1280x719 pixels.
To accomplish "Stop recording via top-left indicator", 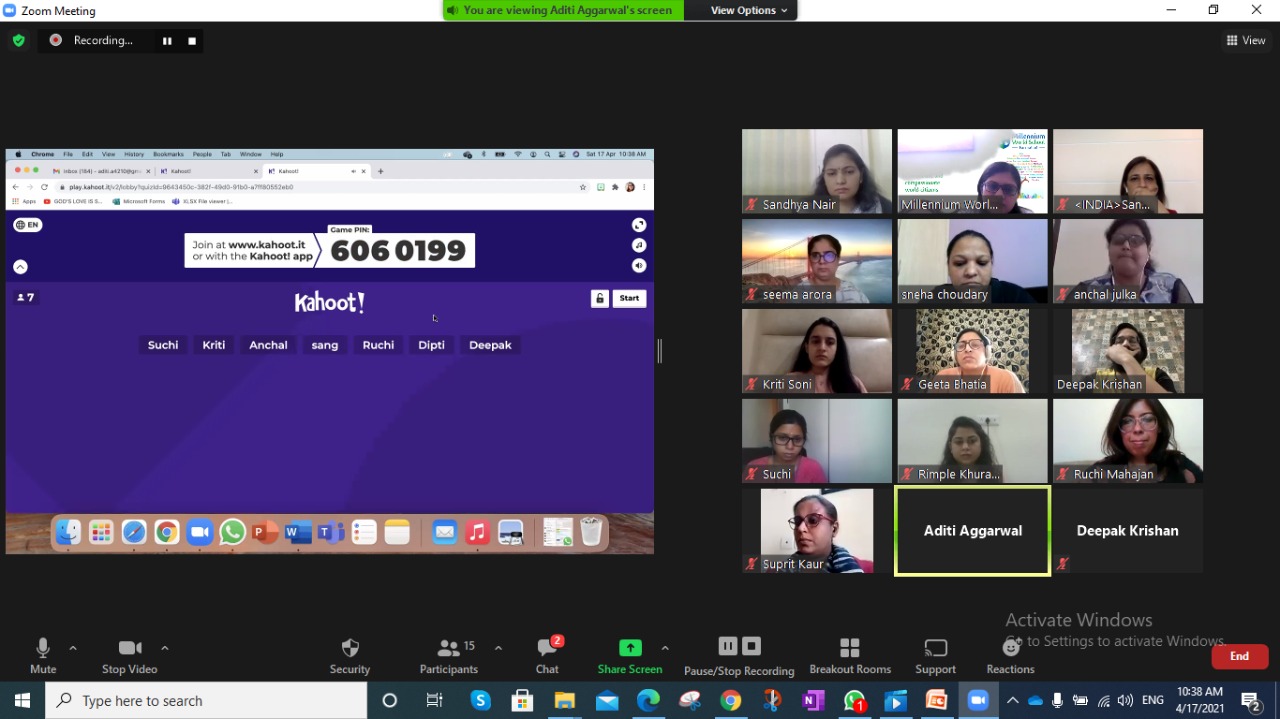I will 192,41.
